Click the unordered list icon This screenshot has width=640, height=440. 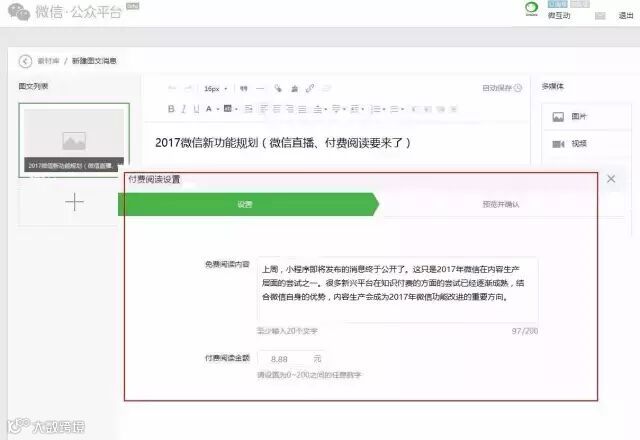click(x=394, y=109)
